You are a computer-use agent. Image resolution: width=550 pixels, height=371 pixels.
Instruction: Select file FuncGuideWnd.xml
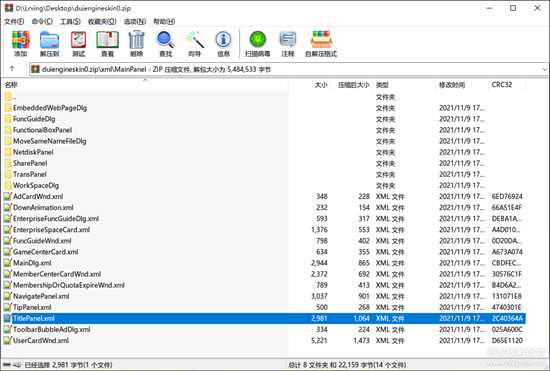[264, 241]
